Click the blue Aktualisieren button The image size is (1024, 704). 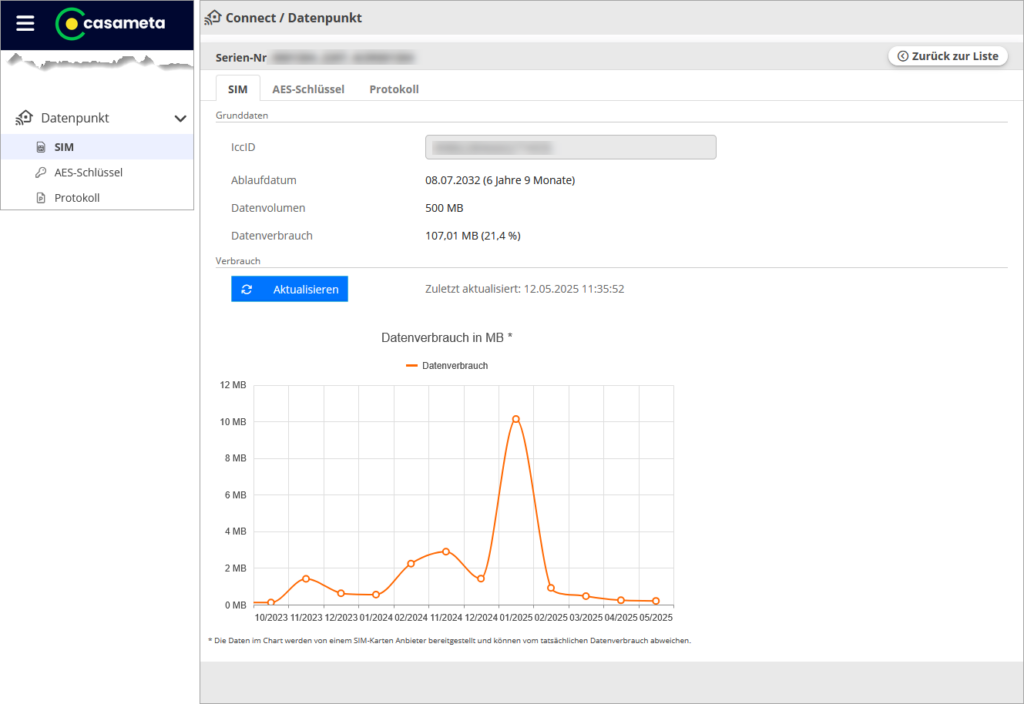coord(289,289)
